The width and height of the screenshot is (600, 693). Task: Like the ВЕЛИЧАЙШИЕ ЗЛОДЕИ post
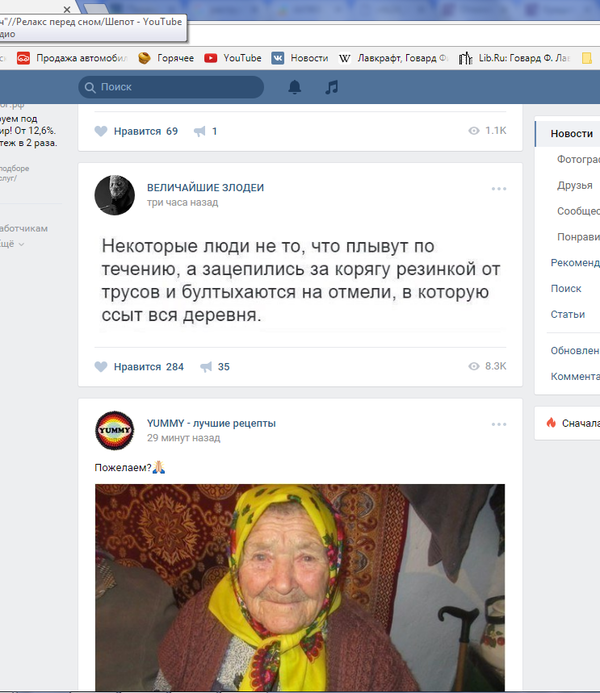(x=139, y=367)
